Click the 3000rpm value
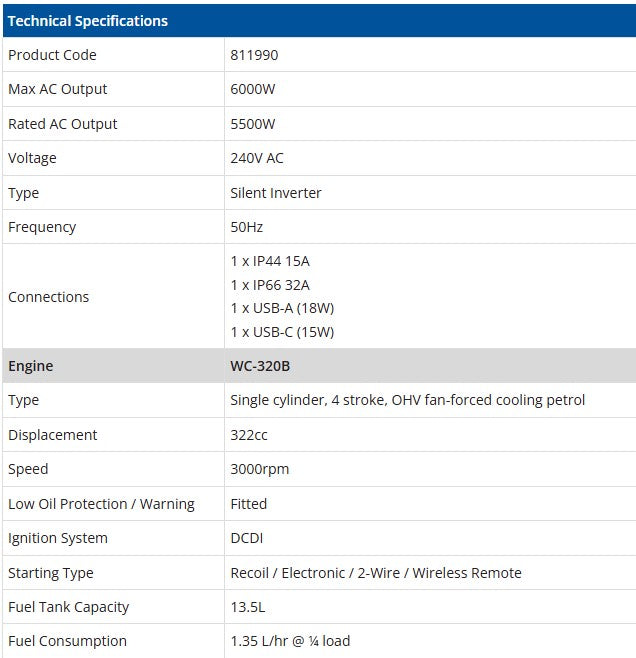 pyautogui.click(x=259, y=469)
